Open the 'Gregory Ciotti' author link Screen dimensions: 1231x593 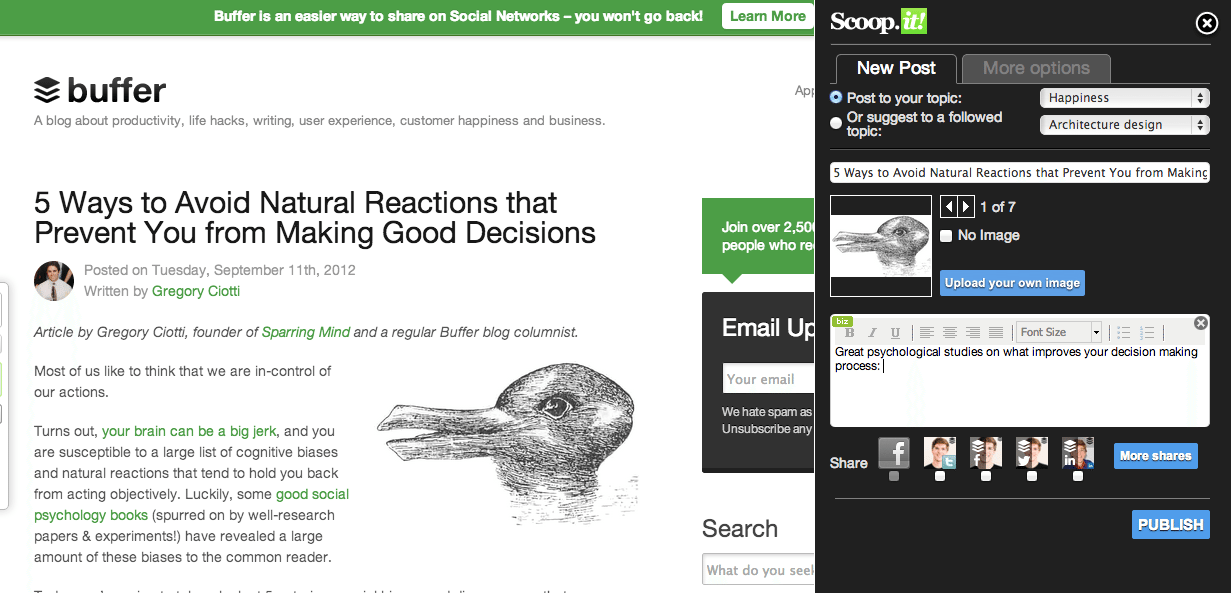click(196, 291)
